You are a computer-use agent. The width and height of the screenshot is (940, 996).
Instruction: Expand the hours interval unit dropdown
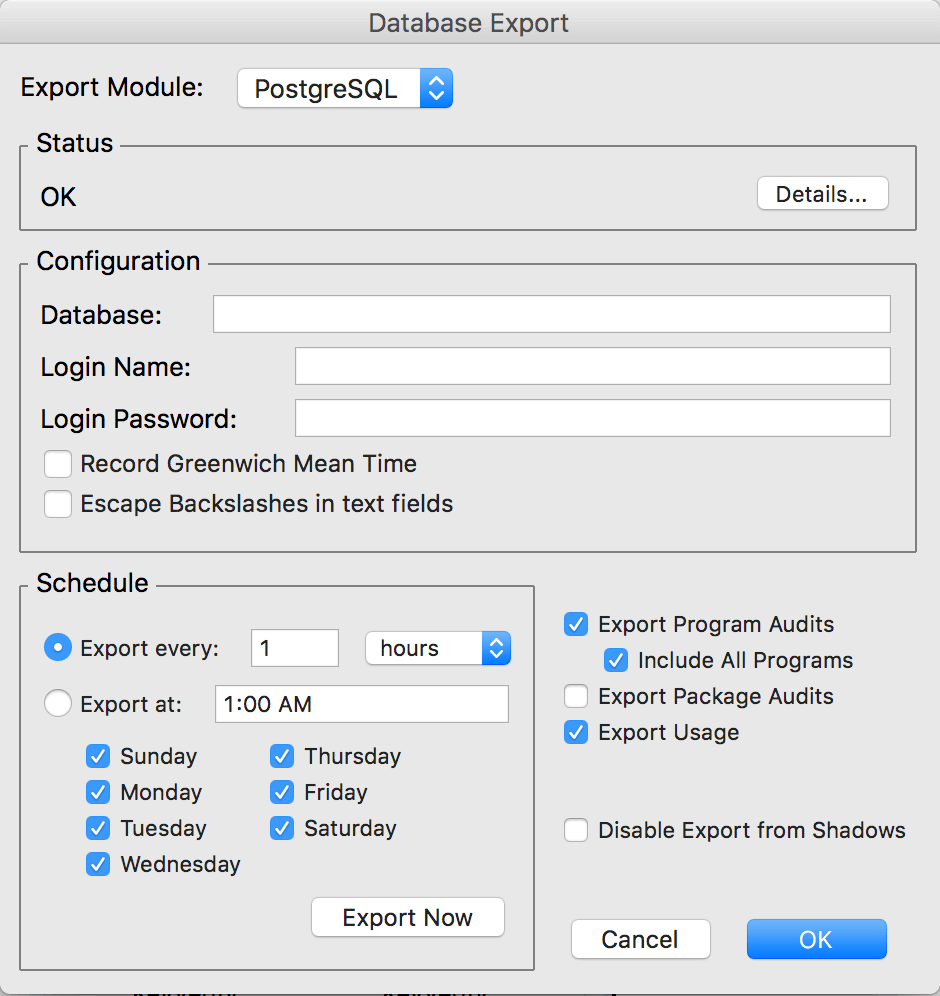[438, 648]
